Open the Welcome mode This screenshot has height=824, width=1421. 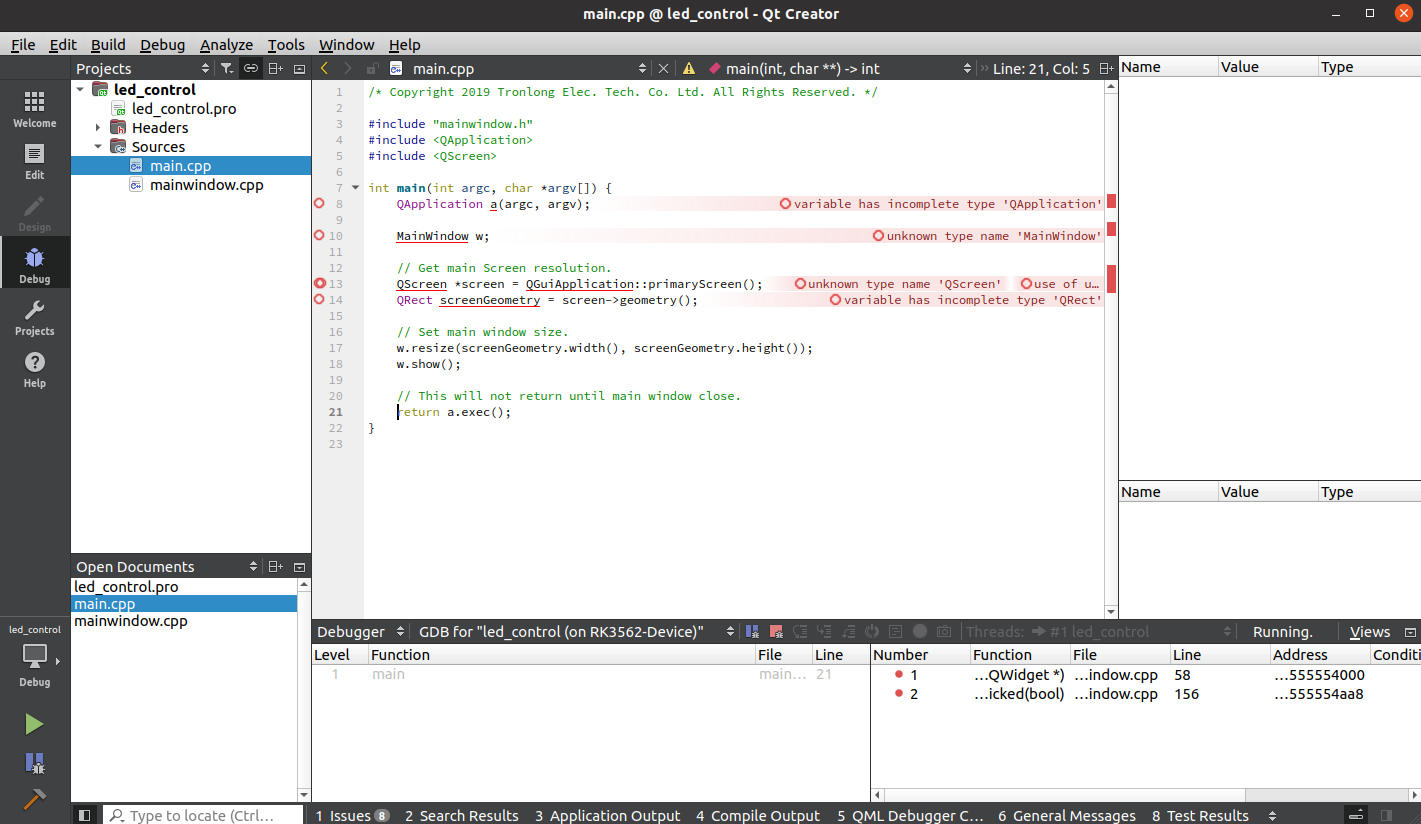coord(34,110)
